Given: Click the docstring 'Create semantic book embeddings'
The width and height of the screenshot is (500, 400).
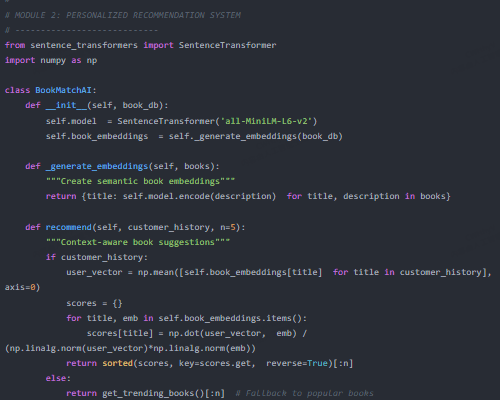Looking at the screenshot, I should click(140, 181).
